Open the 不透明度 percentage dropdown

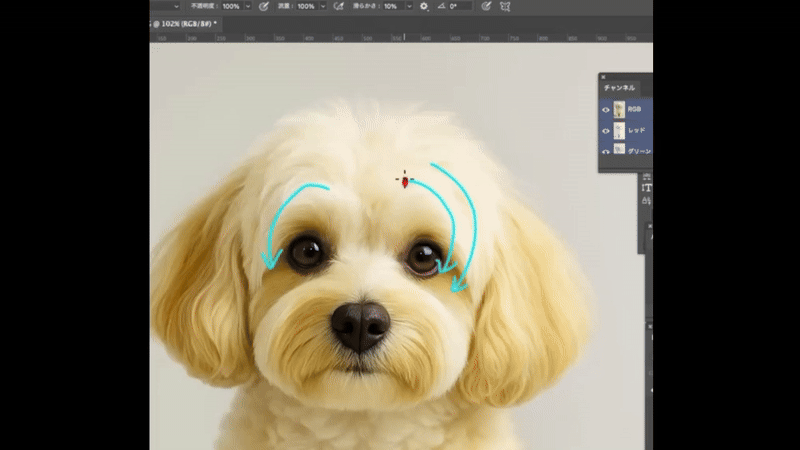coord(247,6)
